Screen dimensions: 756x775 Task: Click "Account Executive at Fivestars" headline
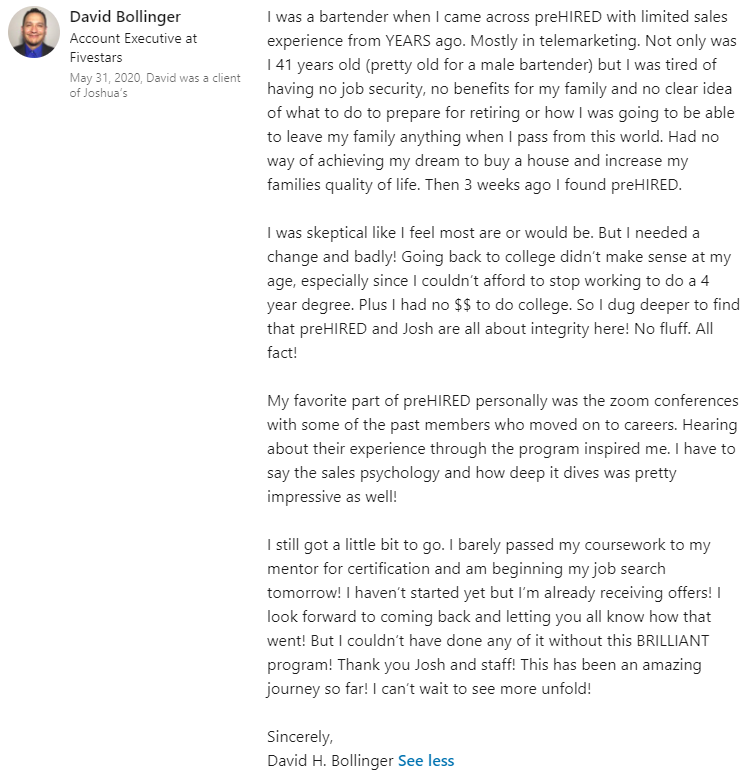133,47
